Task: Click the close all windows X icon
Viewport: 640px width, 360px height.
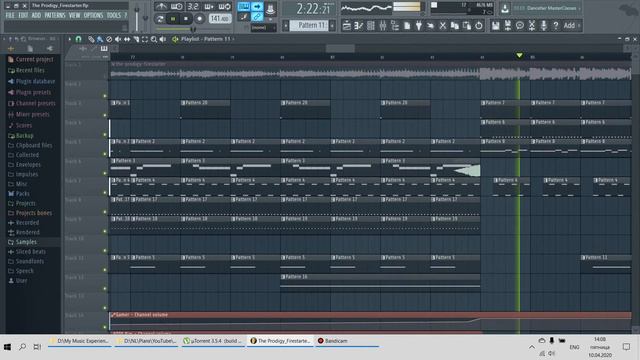Action: (443, 26)
